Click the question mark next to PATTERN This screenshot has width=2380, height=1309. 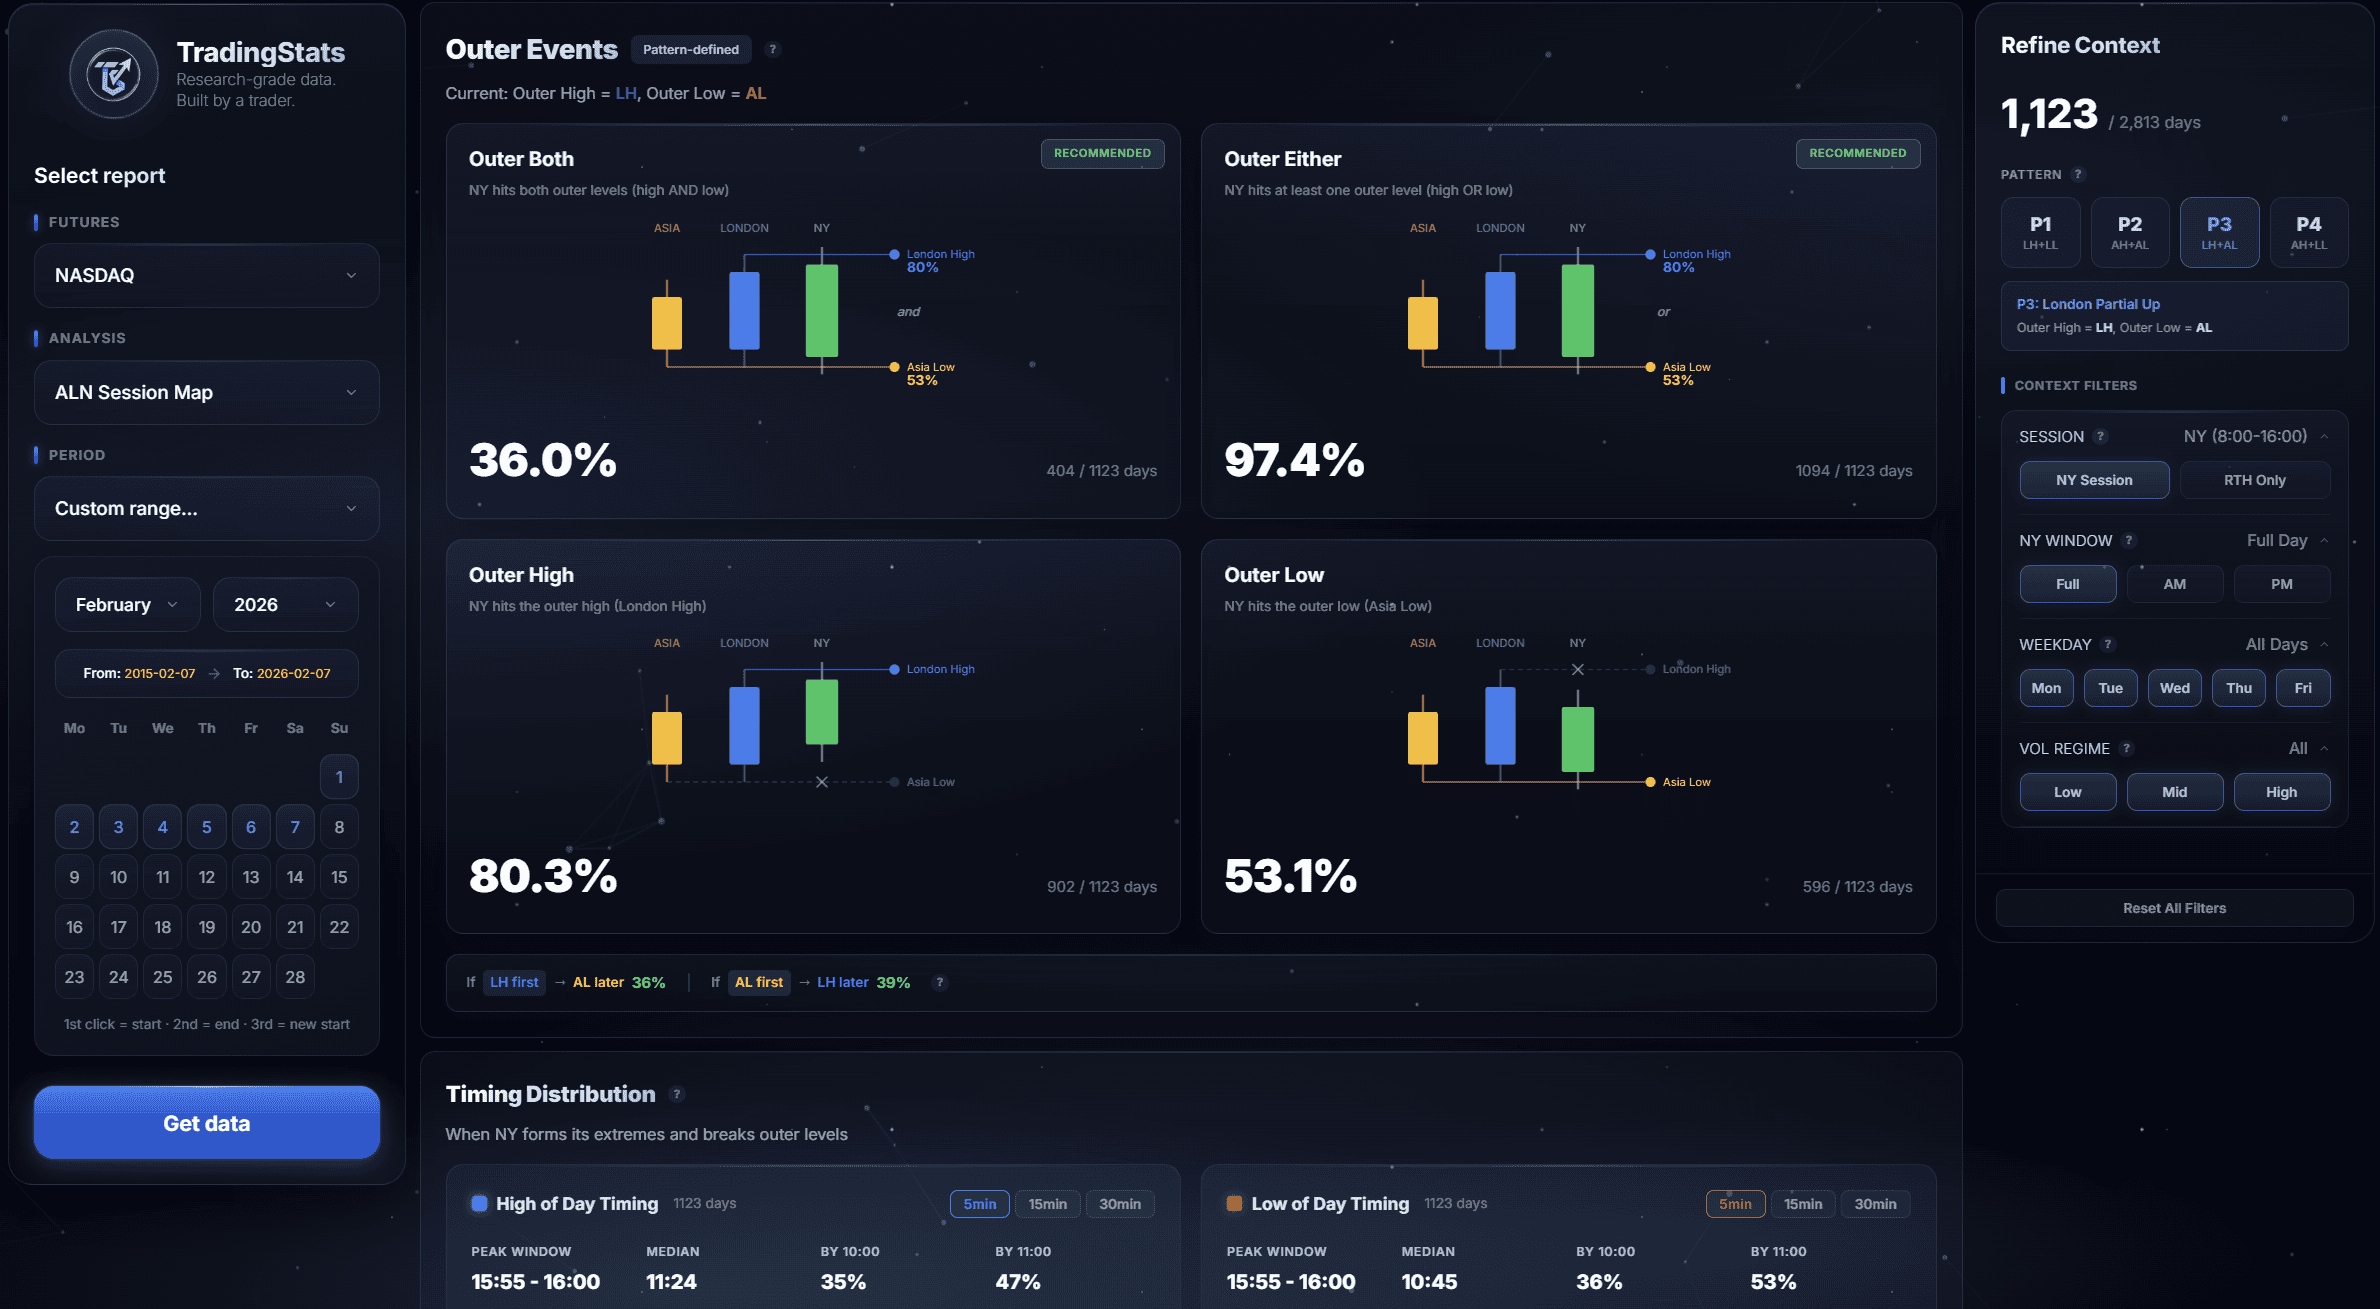(2078, 174)
